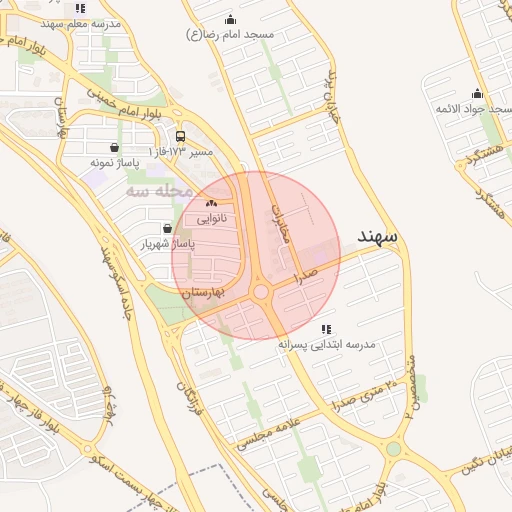Click the بلوار امام خمینی road label

[x=124, y=104]
